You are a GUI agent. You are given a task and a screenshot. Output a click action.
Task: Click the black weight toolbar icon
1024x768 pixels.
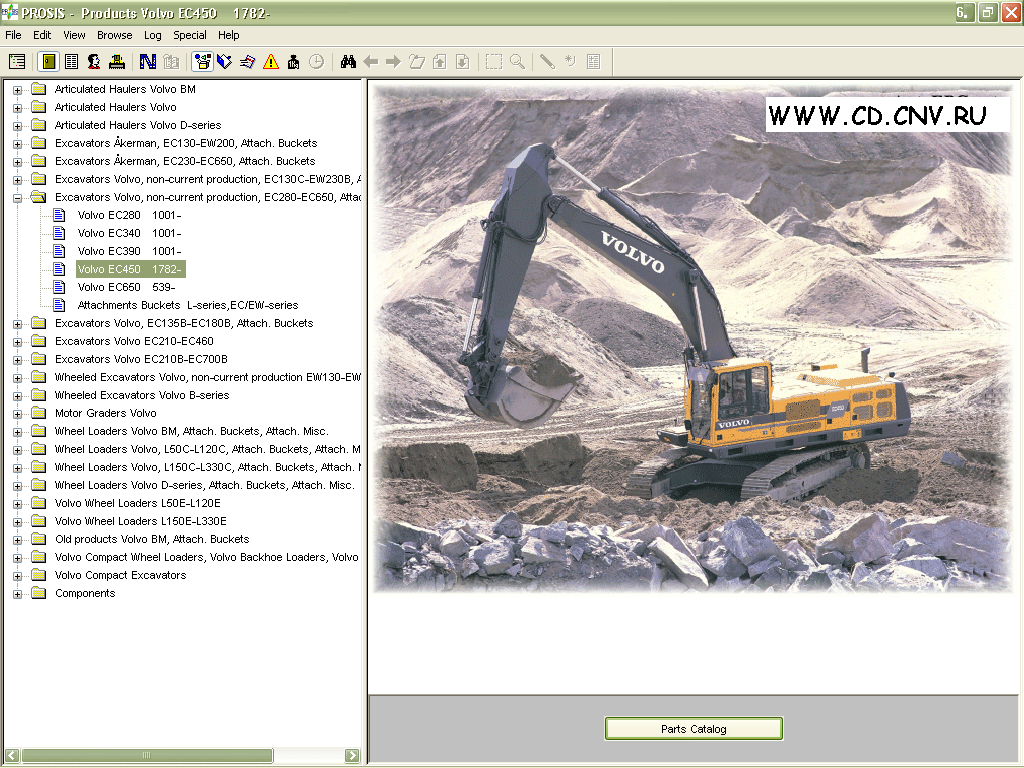(x=293, y=62)
